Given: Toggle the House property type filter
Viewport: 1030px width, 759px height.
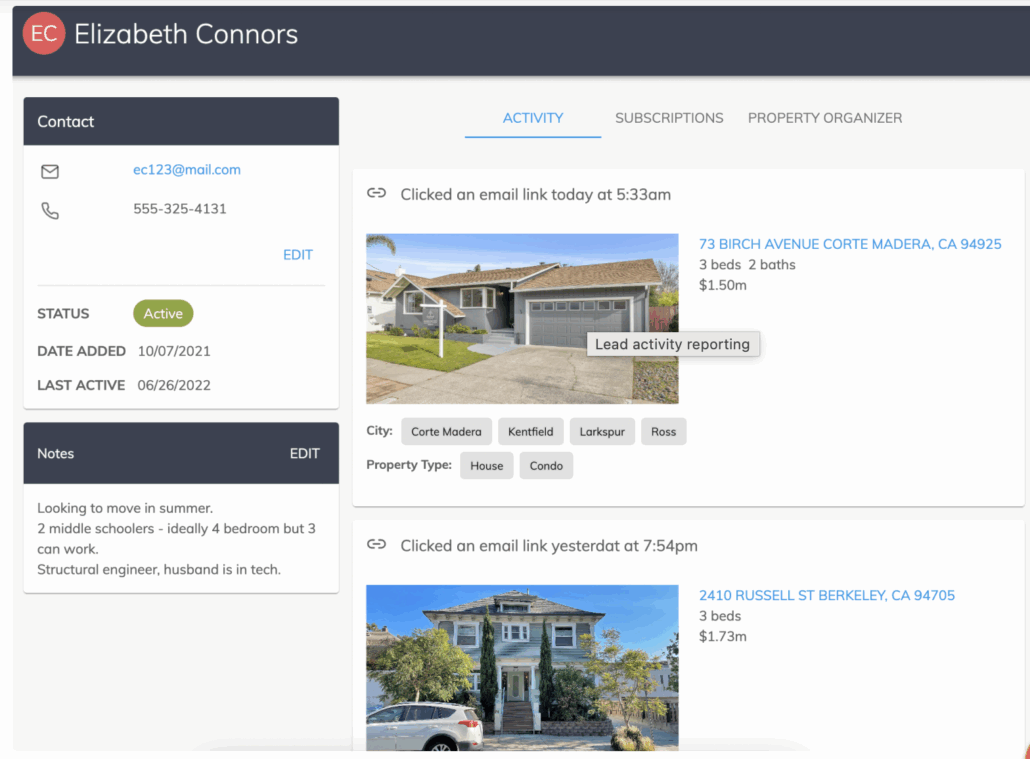Looking at the screenshot, I should 486,465.
